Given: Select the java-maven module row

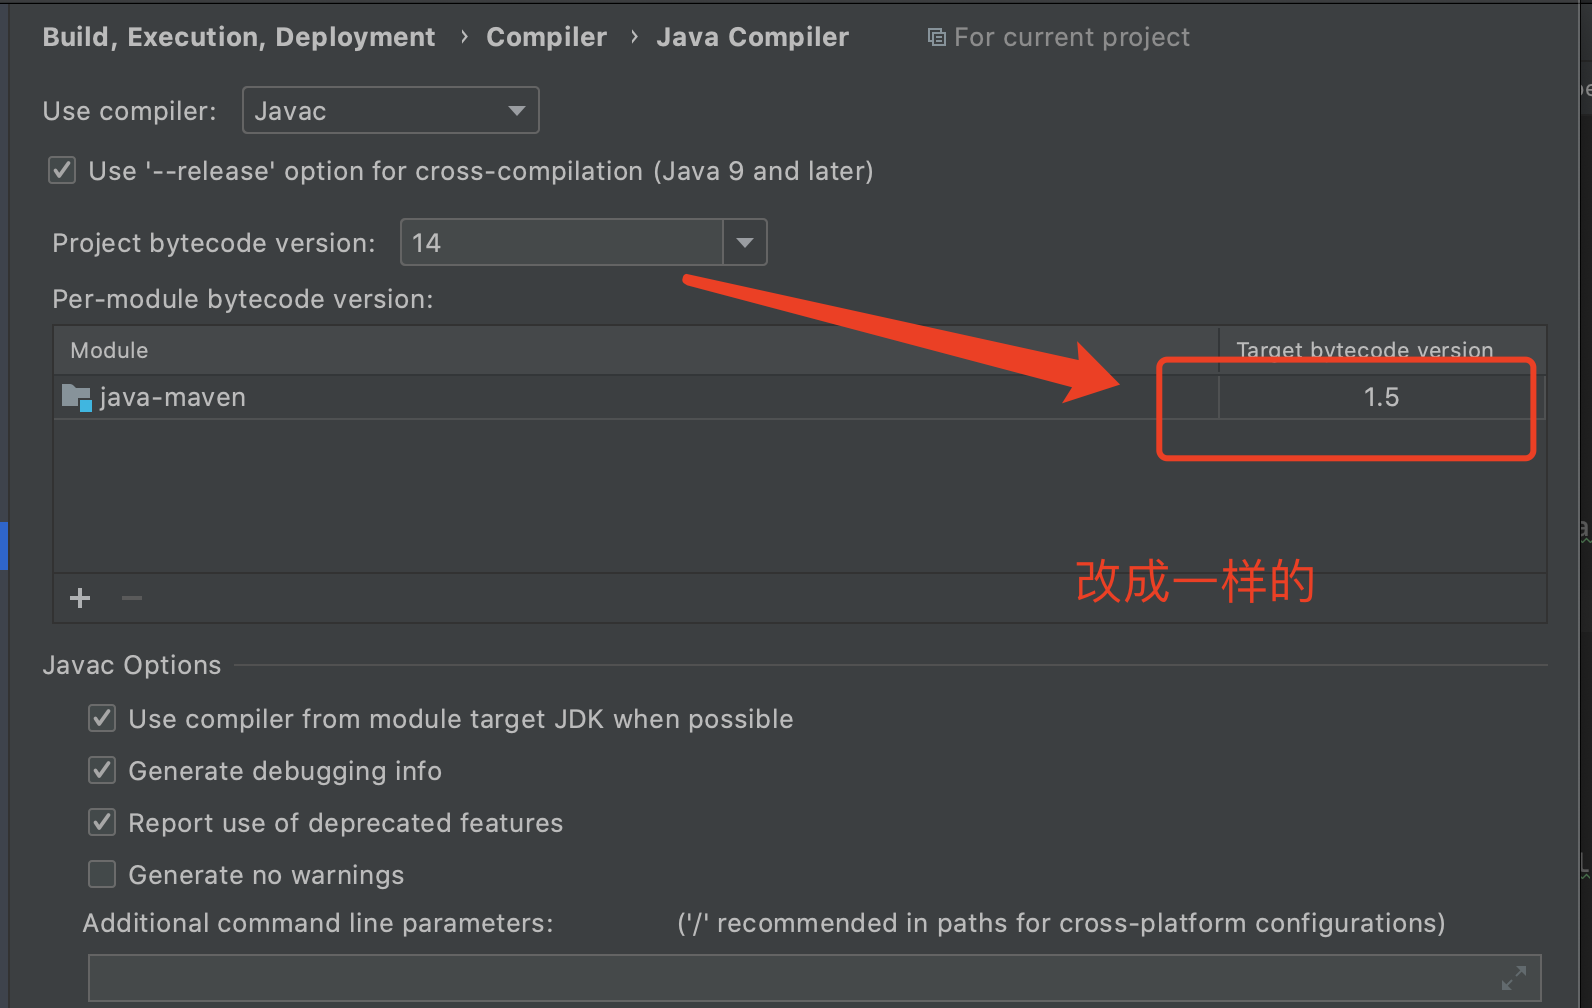Looking at the screenshot, I should tap(400, 396).
